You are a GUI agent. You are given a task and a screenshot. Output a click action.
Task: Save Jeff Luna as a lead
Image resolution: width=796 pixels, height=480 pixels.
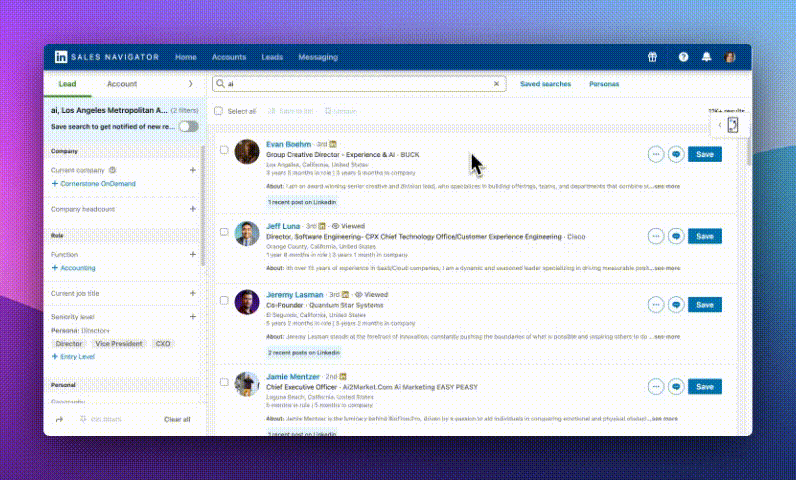pos(705,236)
